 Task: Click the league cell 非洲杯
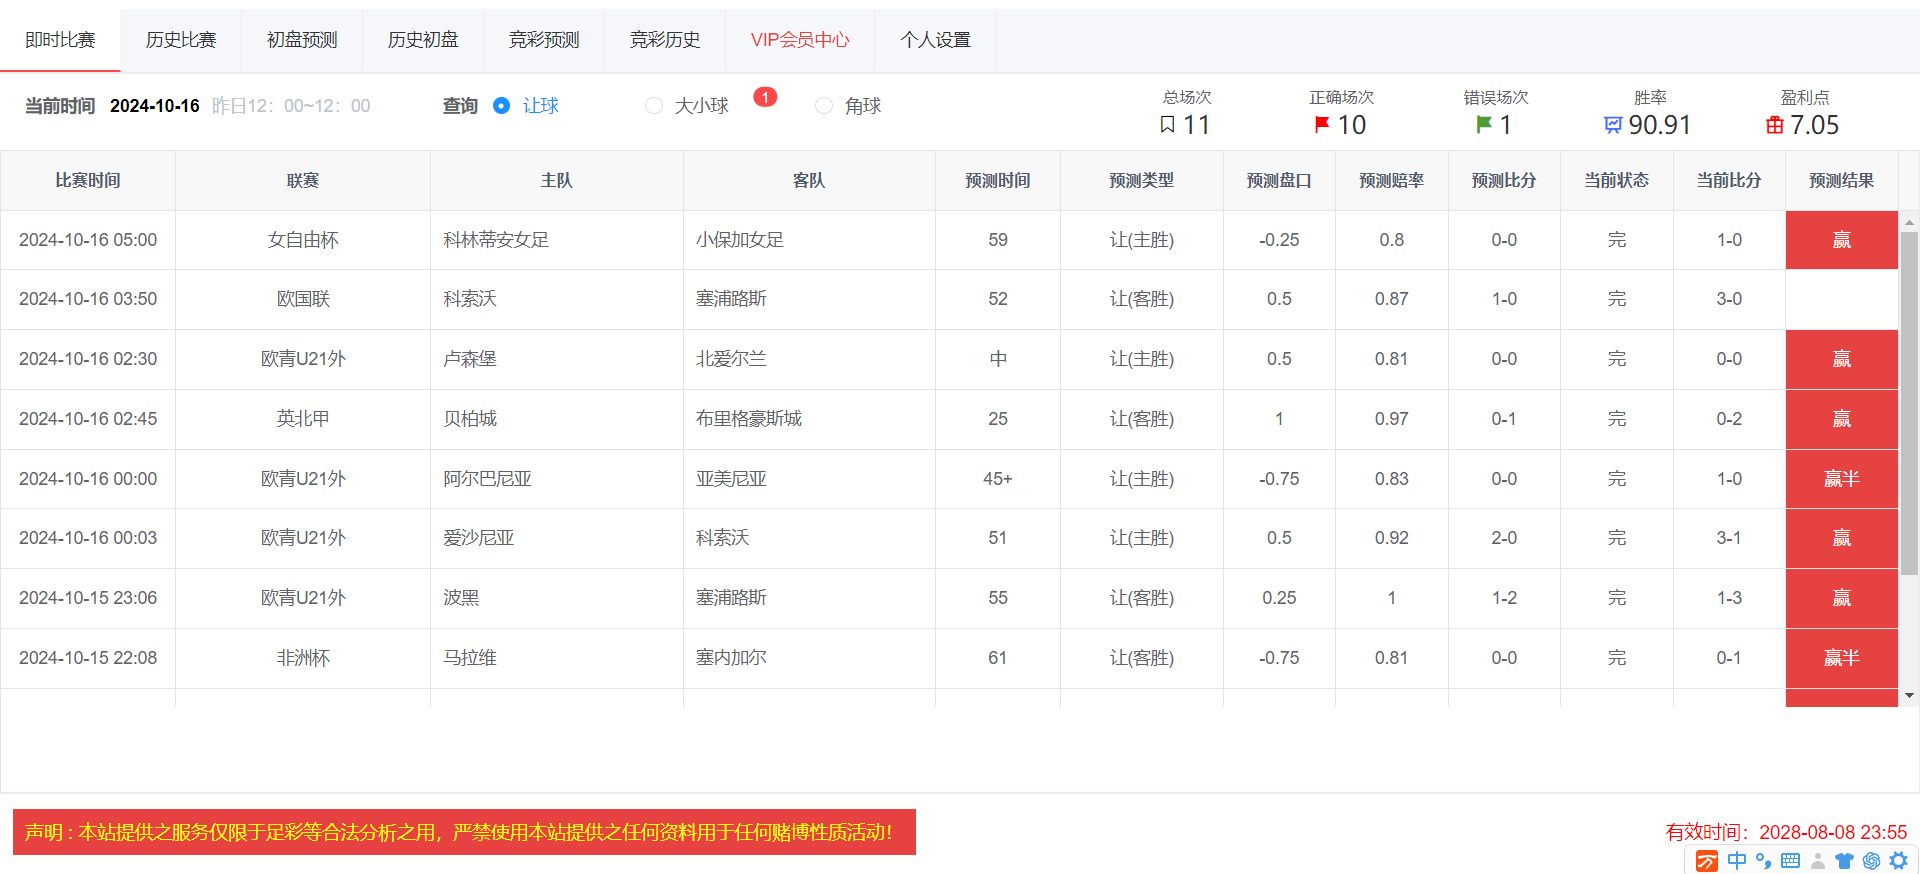pos(303,658)
